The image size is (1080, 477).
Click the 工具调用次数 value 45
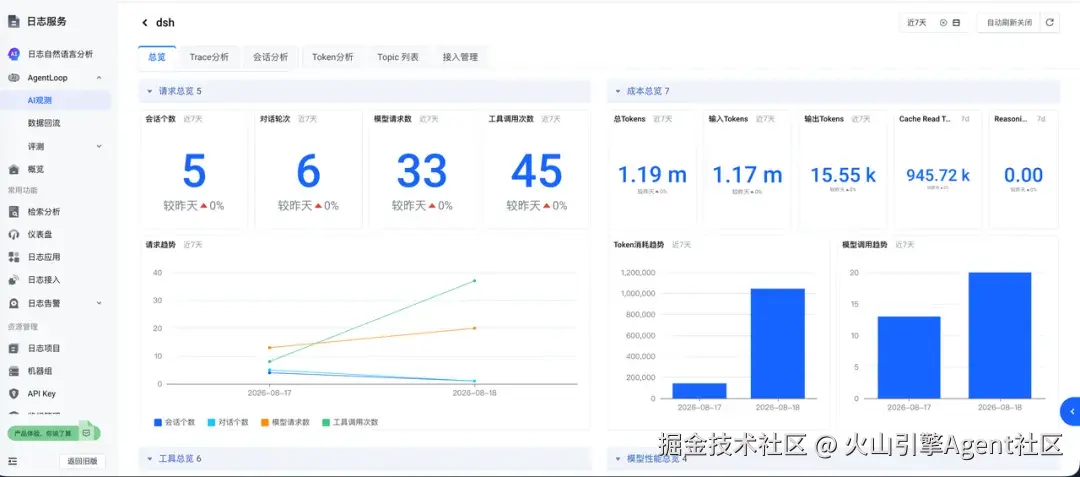[x=537, y=171]
